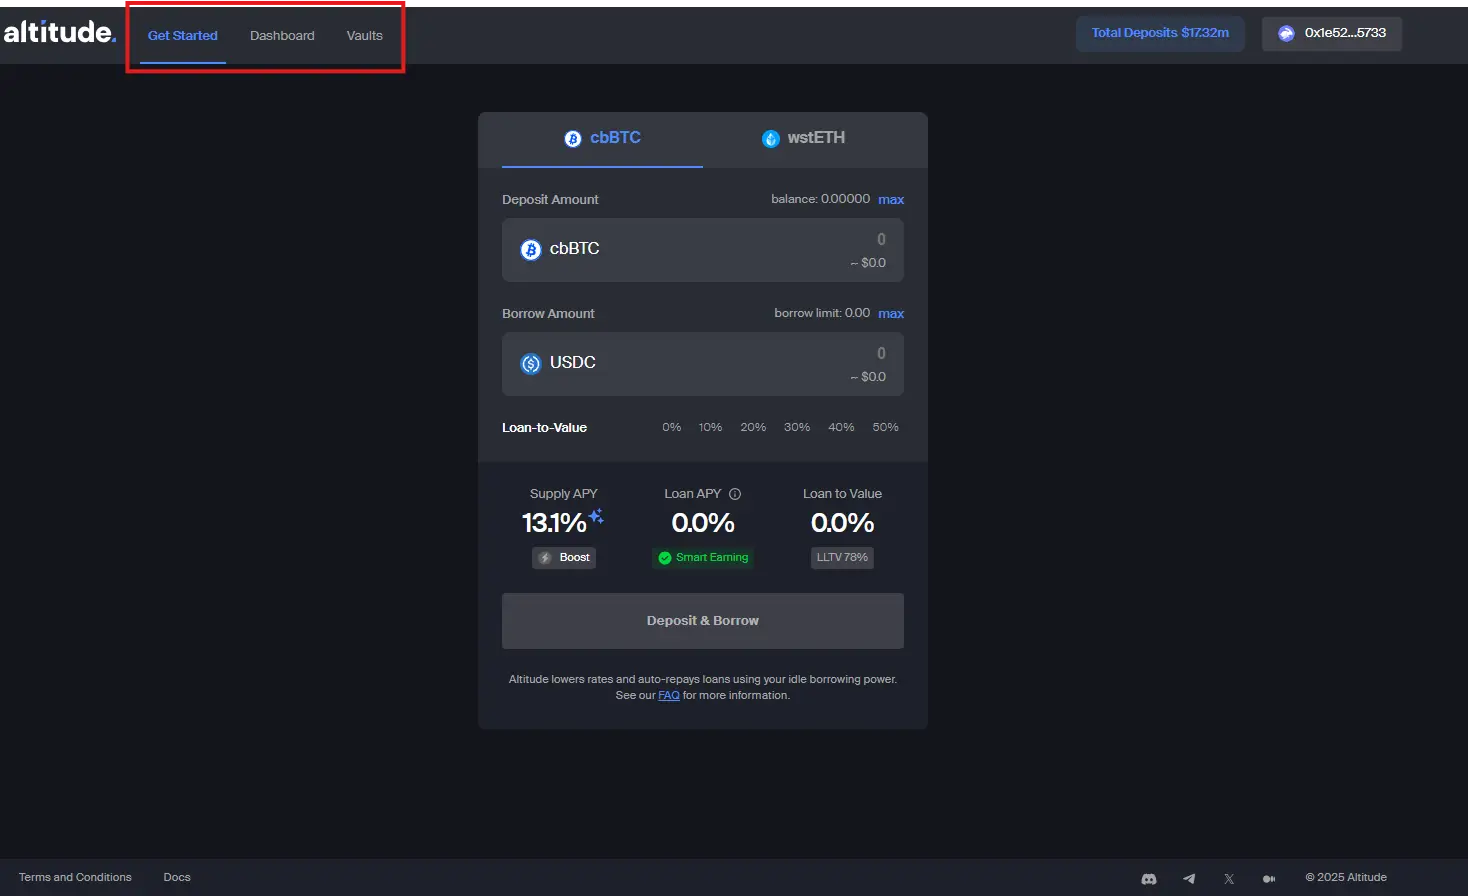Click the borrow limit: 0.00 text
Image resolution: width=1468 pixels, height=896 pixels.
pyautogui.click(x=822, y=313)
